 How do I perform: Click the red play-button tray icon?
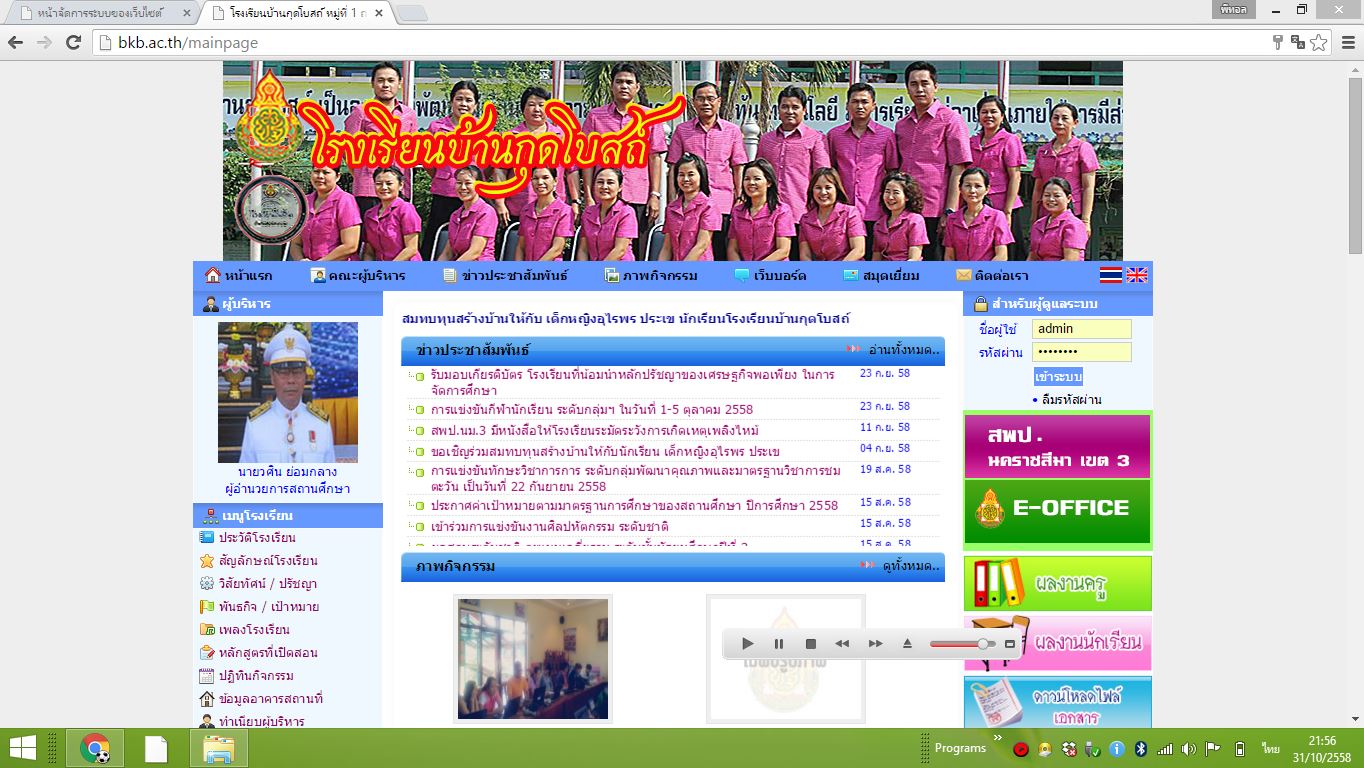tap(1021, 749)
